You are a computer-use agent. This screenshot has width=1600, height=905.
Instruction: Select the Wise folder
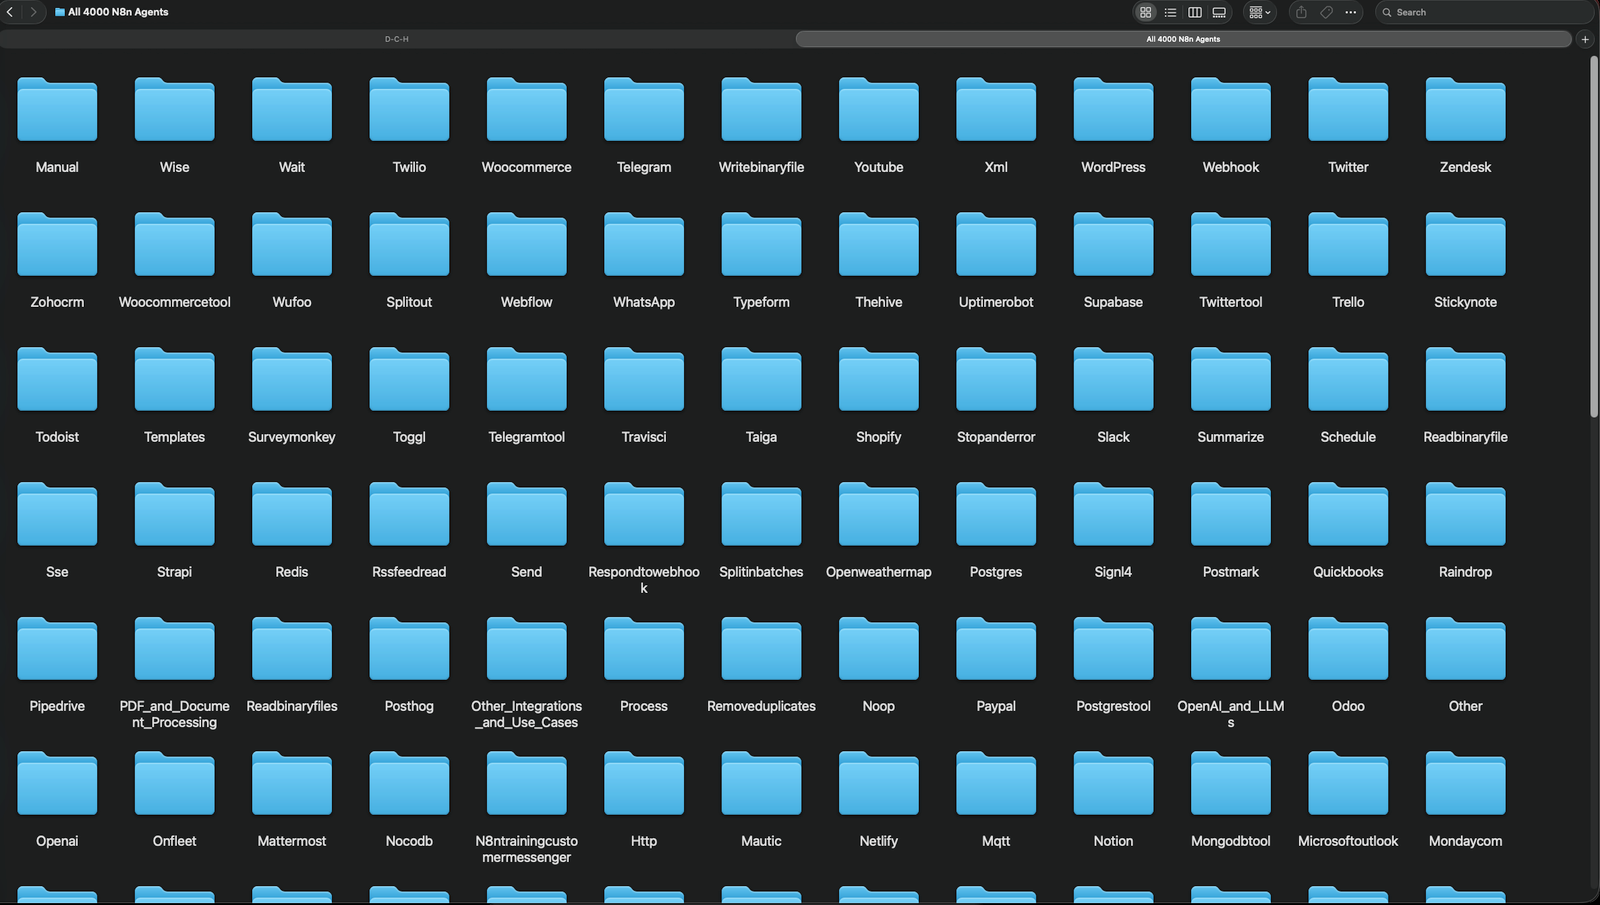(174, 110)
